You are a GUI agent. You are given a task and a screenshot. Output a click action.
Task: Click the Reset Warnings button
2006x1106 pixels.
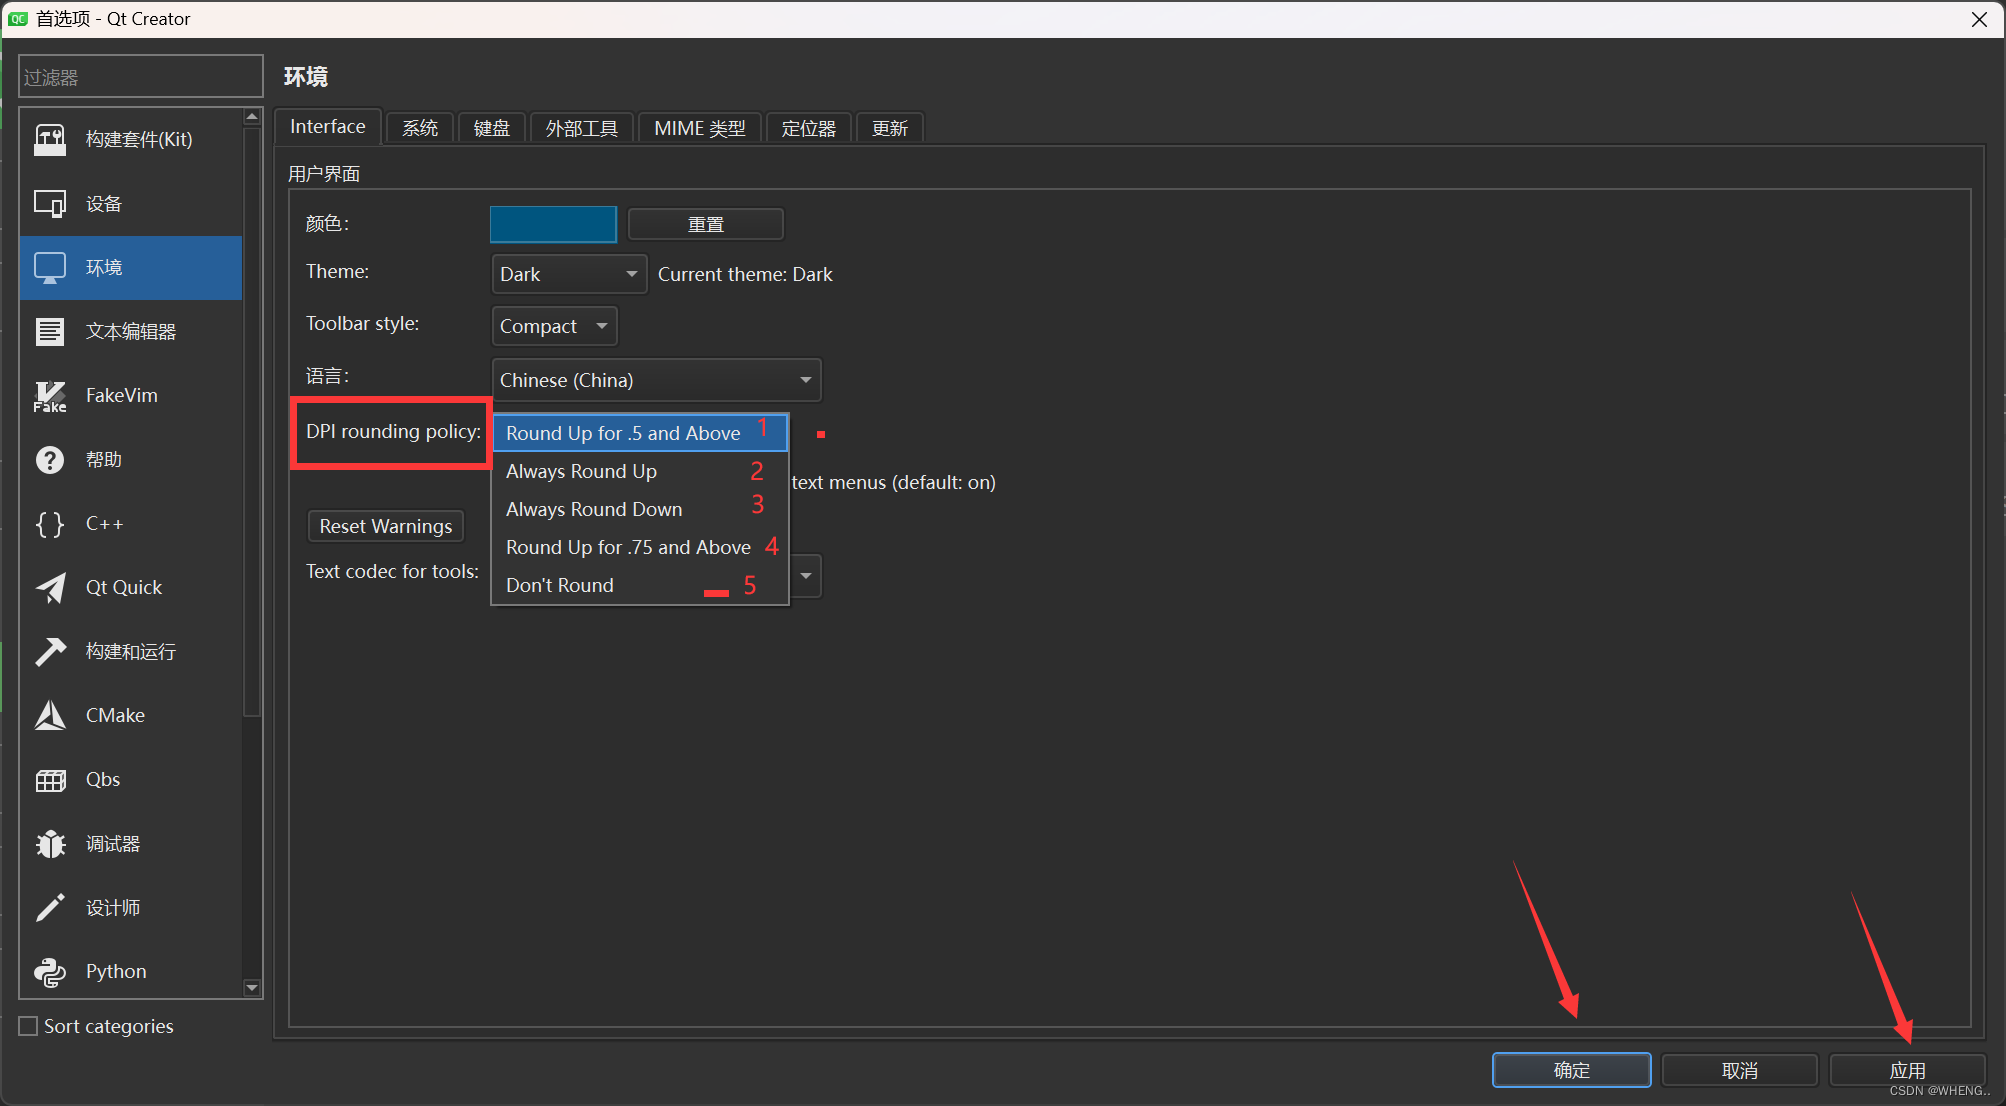tap(385, 525)
